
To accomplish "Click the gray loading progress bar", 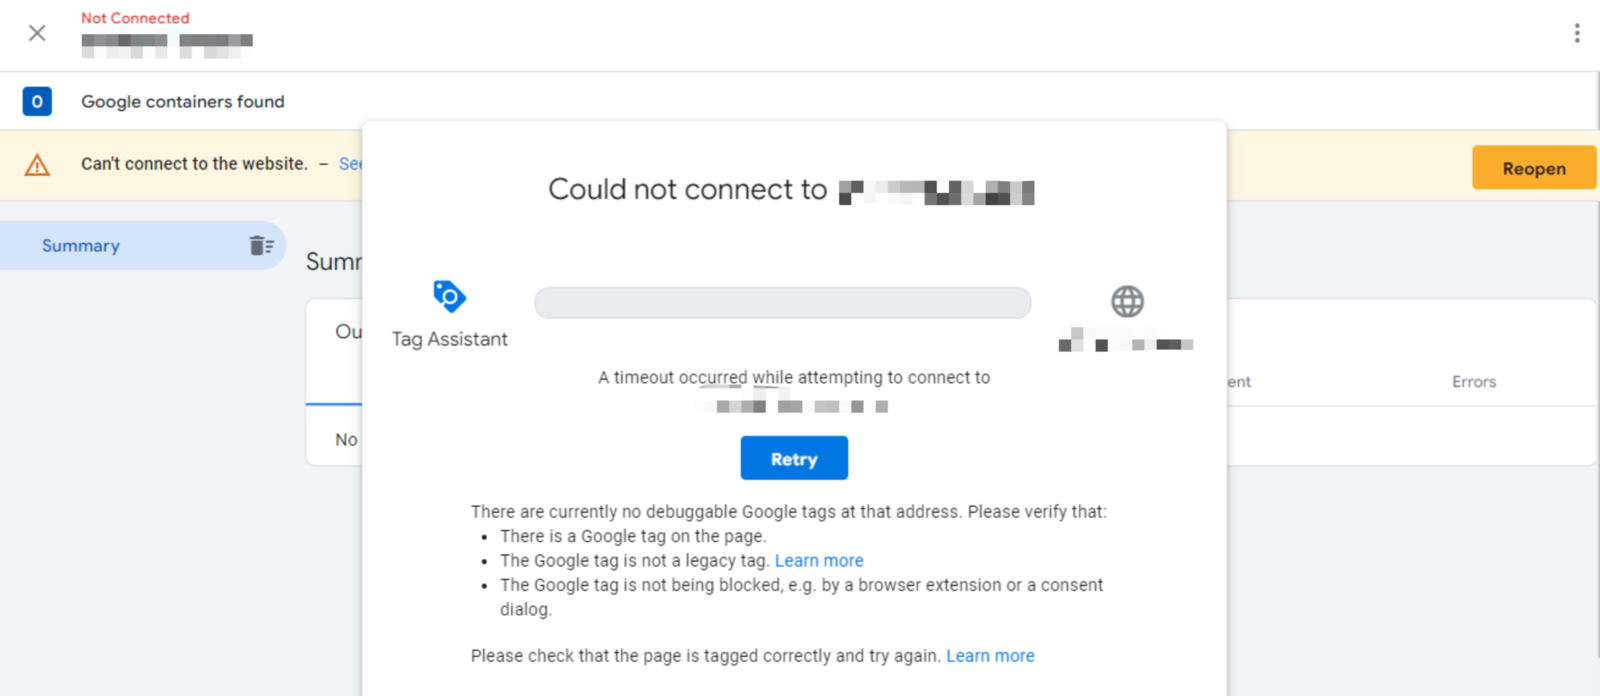I will click(782, 302).
